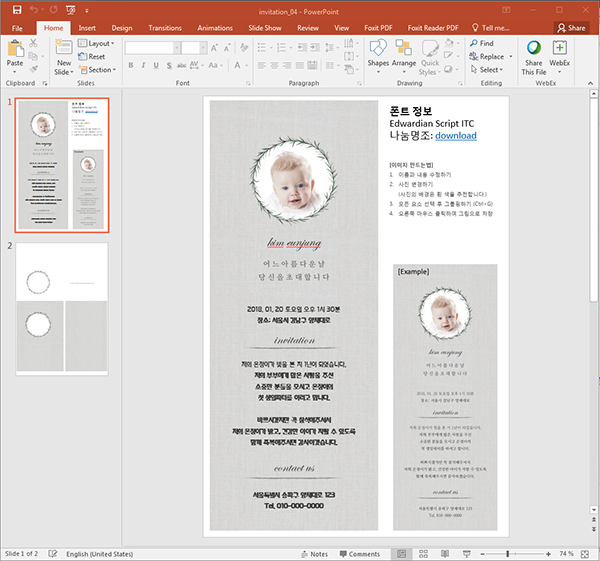Open Comments pane from status bar
600x561 pixels.
tap(360, 554)
